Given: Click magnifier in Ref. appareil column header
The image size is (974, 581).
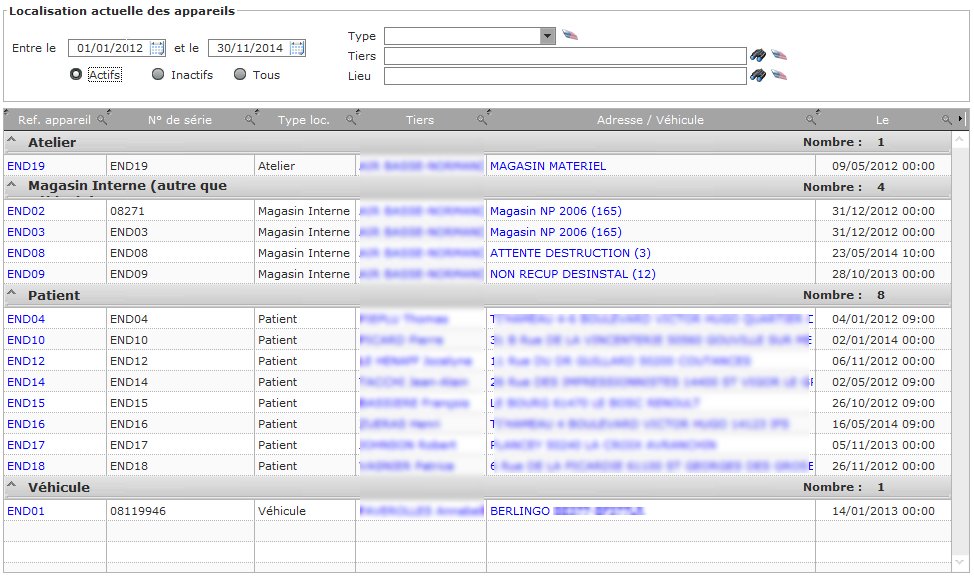Looking at the screenshot, I should pyautogui.click(x=103, y=119).
